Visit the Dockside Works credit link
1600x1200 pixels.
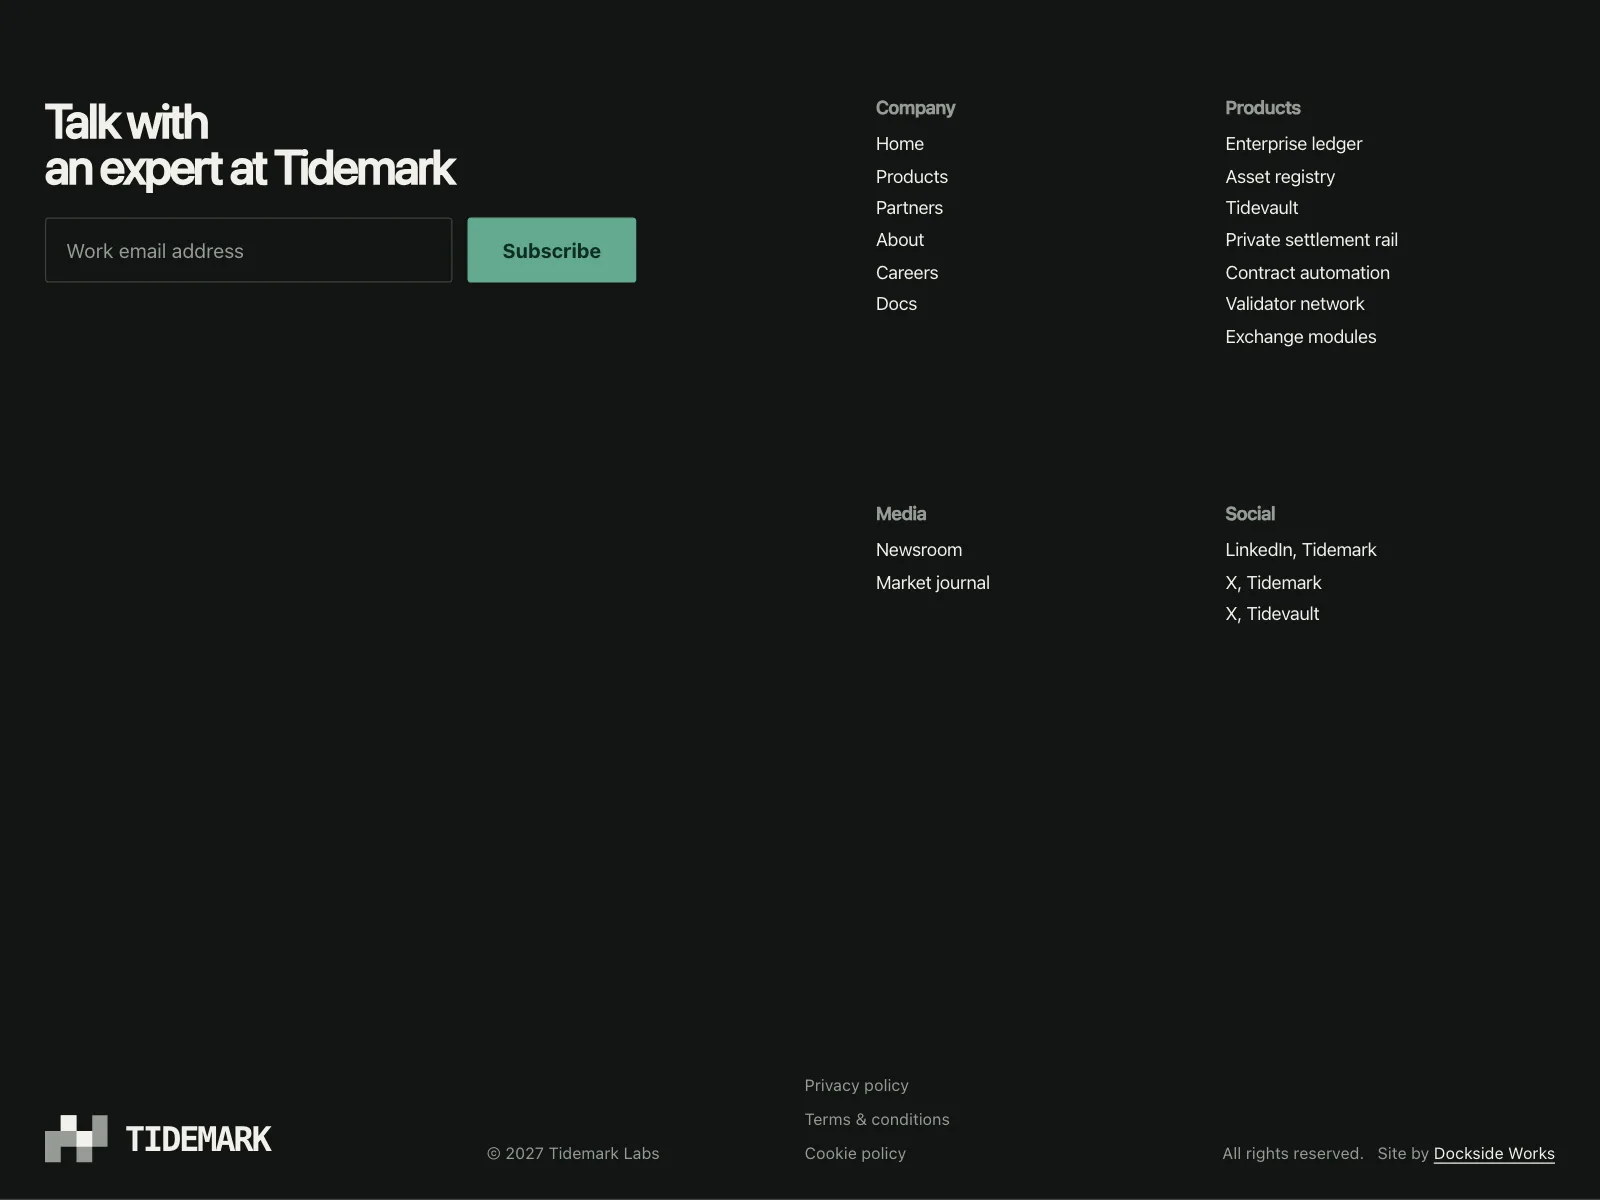tap(1494, 1154)
